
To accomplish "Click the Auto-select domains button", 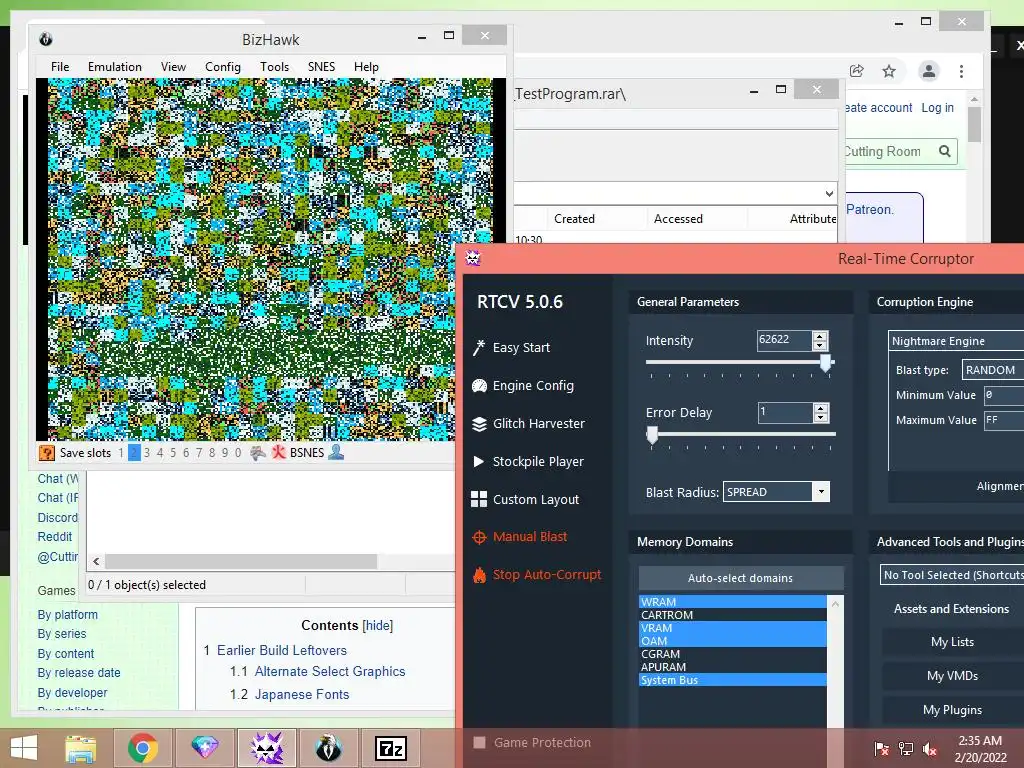I will [x=741, y=578].
